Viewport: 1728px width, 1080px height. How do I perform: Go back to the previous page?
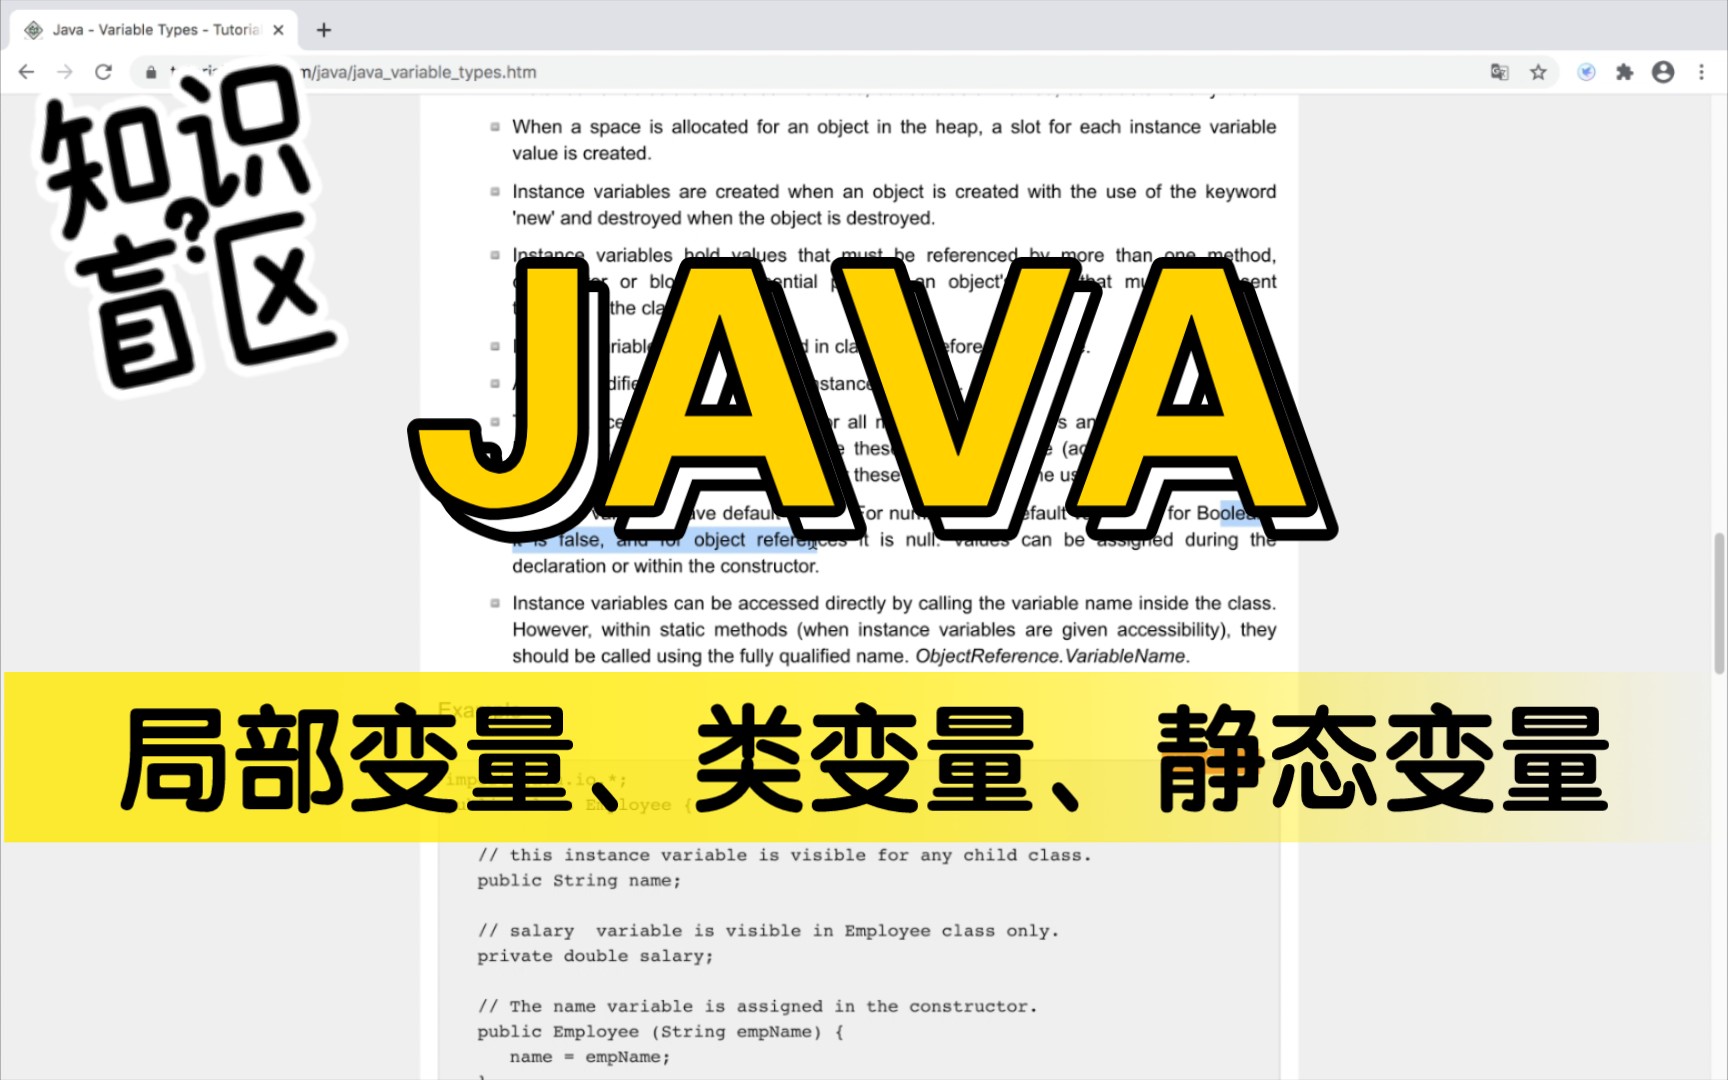pyautogui.click(x=27, y=72)
